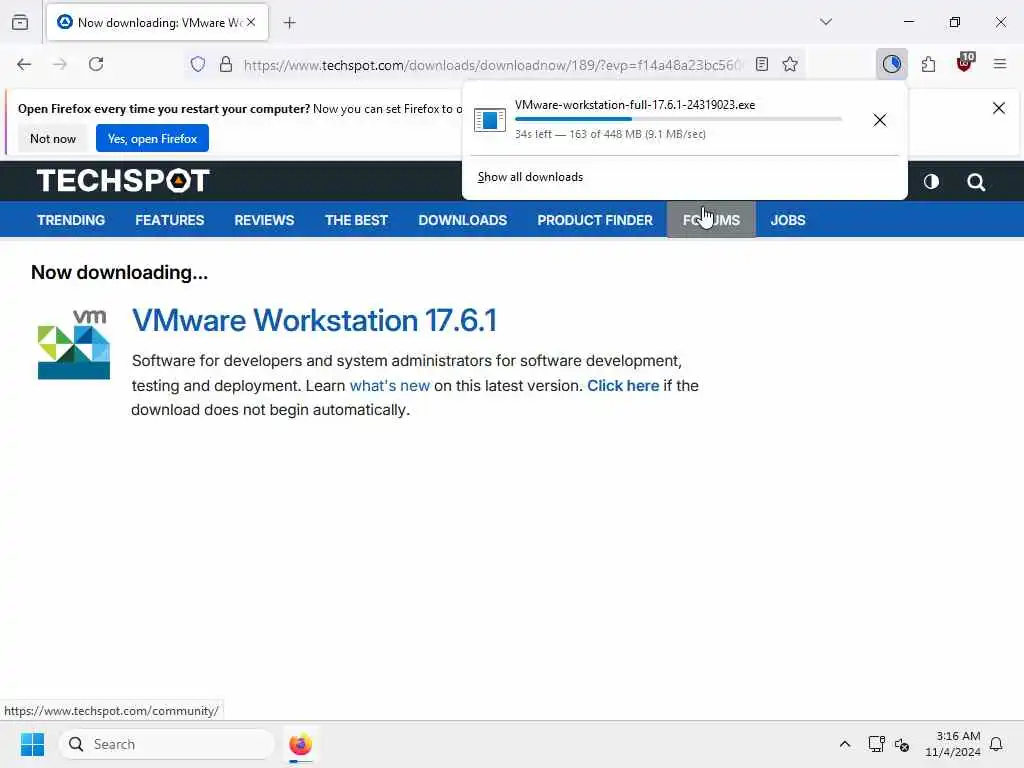Click the VMware logo thumbnail

(x=74, y=344)
